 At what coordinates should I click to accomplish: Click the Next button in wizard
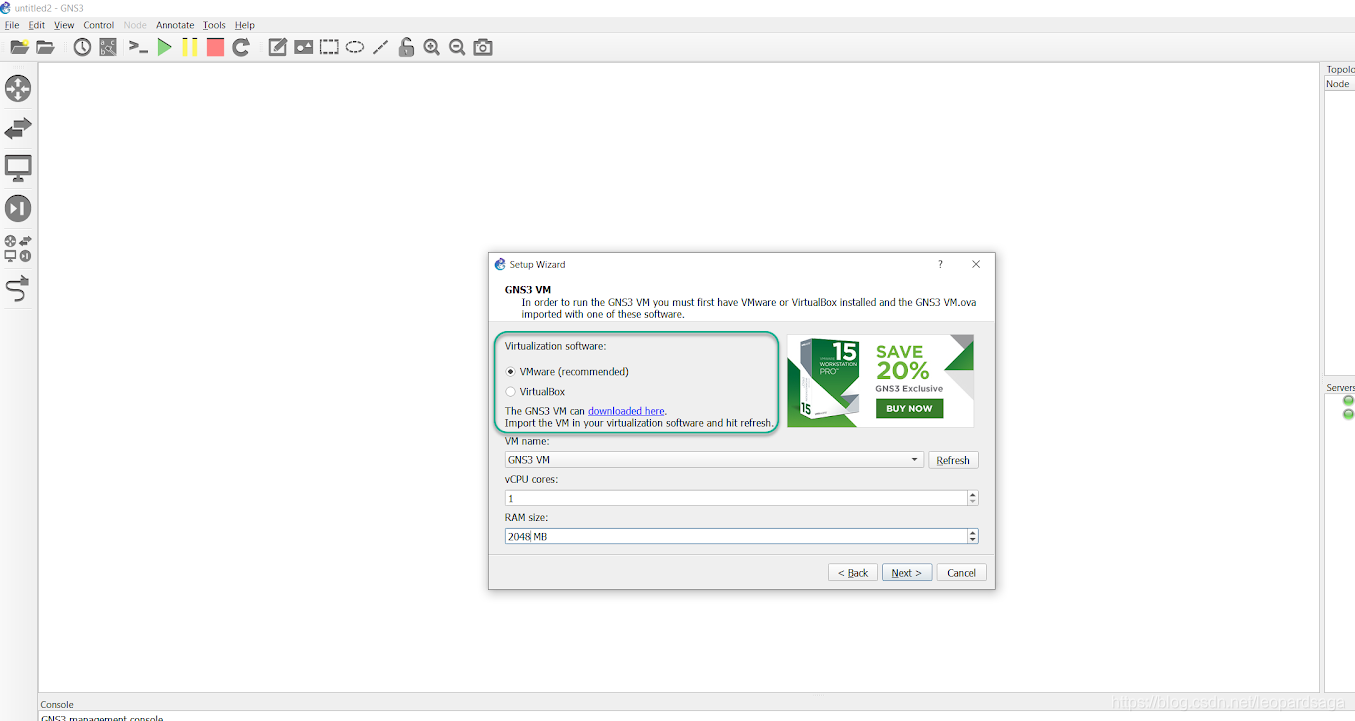(907, 573)
